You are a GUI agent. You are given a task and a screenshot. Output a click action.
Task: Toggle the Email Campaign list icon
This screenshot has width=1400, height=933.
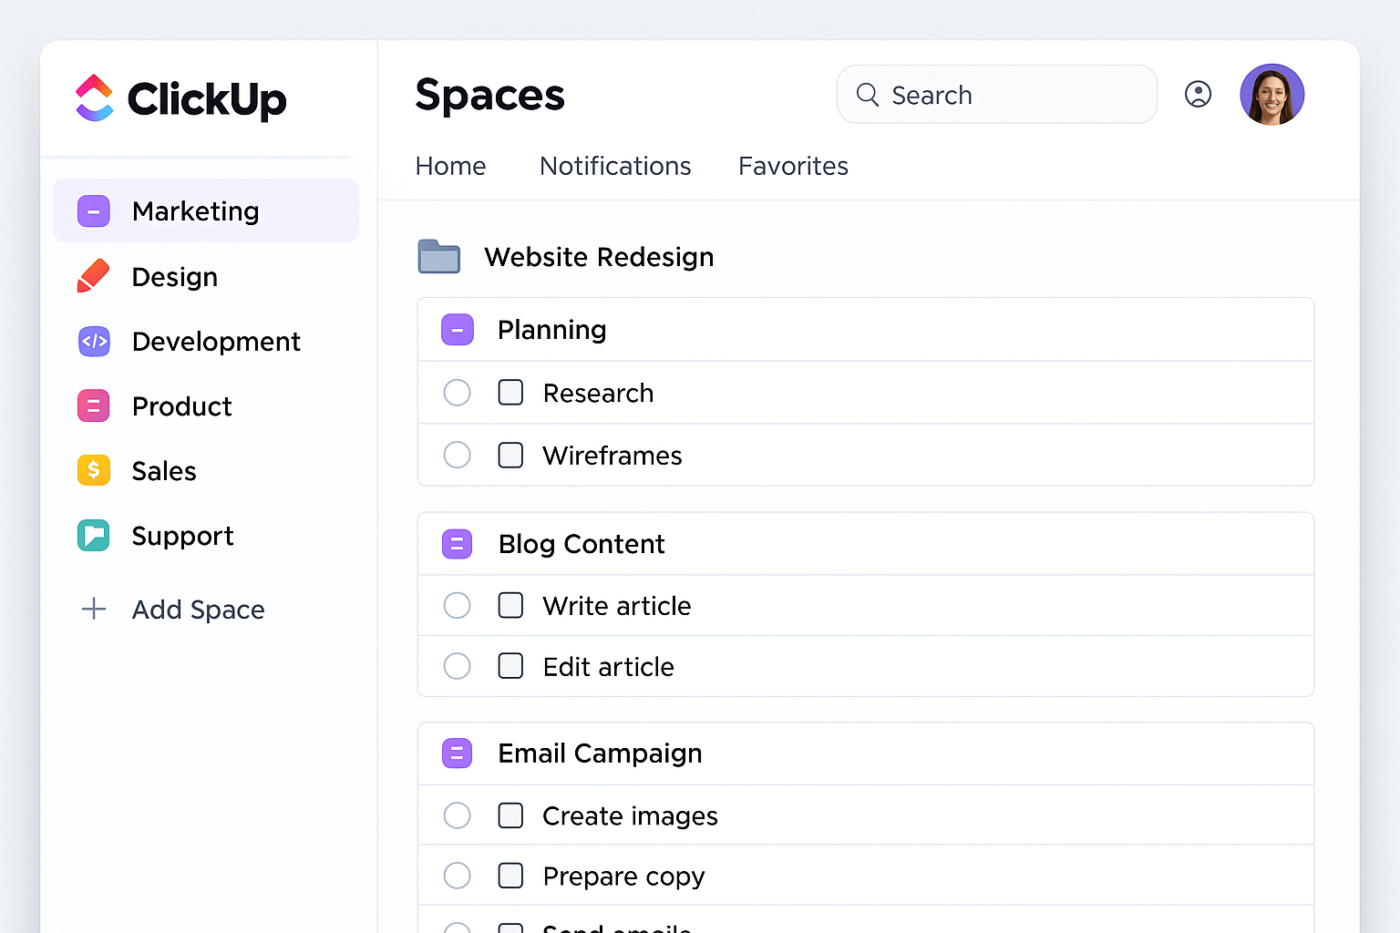(457, 753)
